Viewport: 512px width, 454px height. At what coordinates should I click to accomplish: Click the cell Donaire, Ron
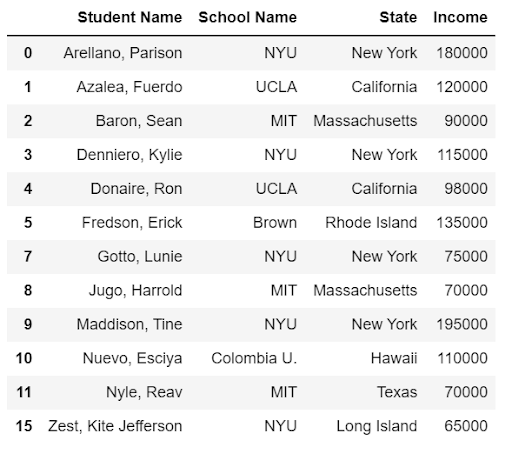[x=136, y=189]
